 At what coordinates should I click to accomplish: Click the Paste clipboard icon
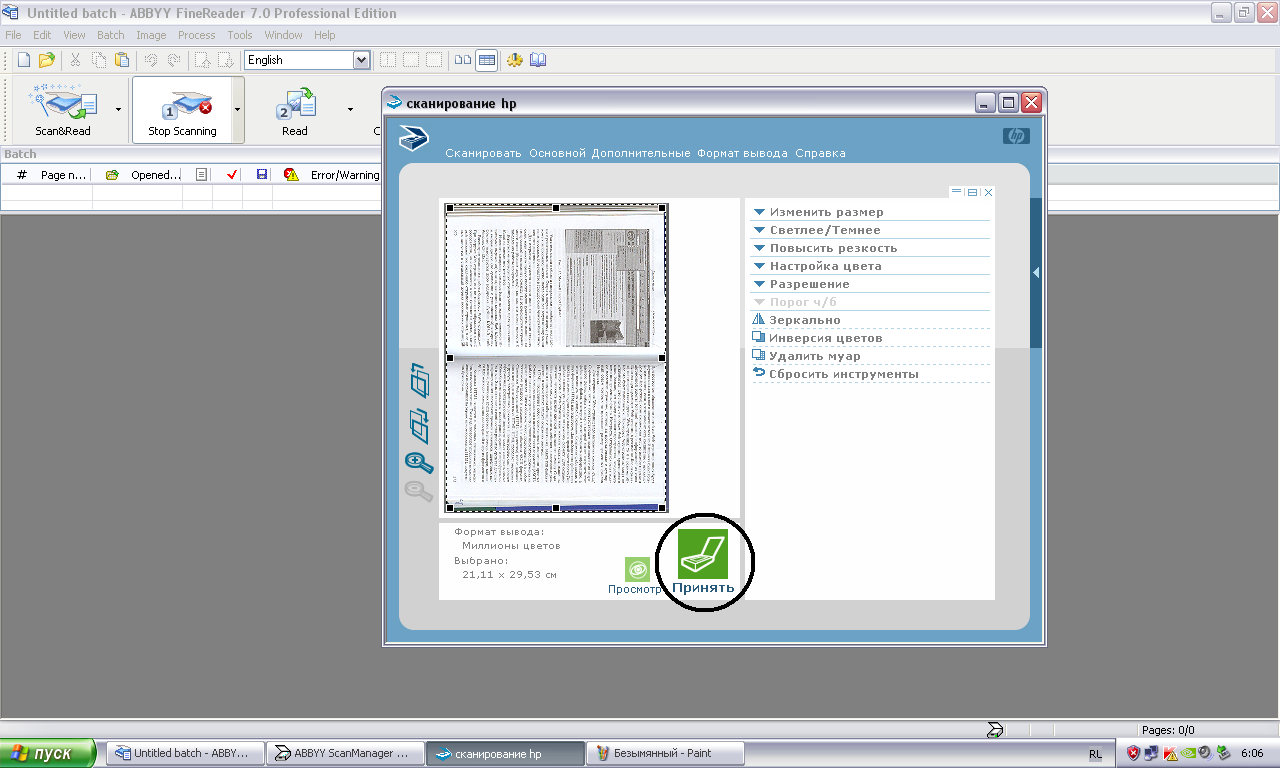pos(122,60)
